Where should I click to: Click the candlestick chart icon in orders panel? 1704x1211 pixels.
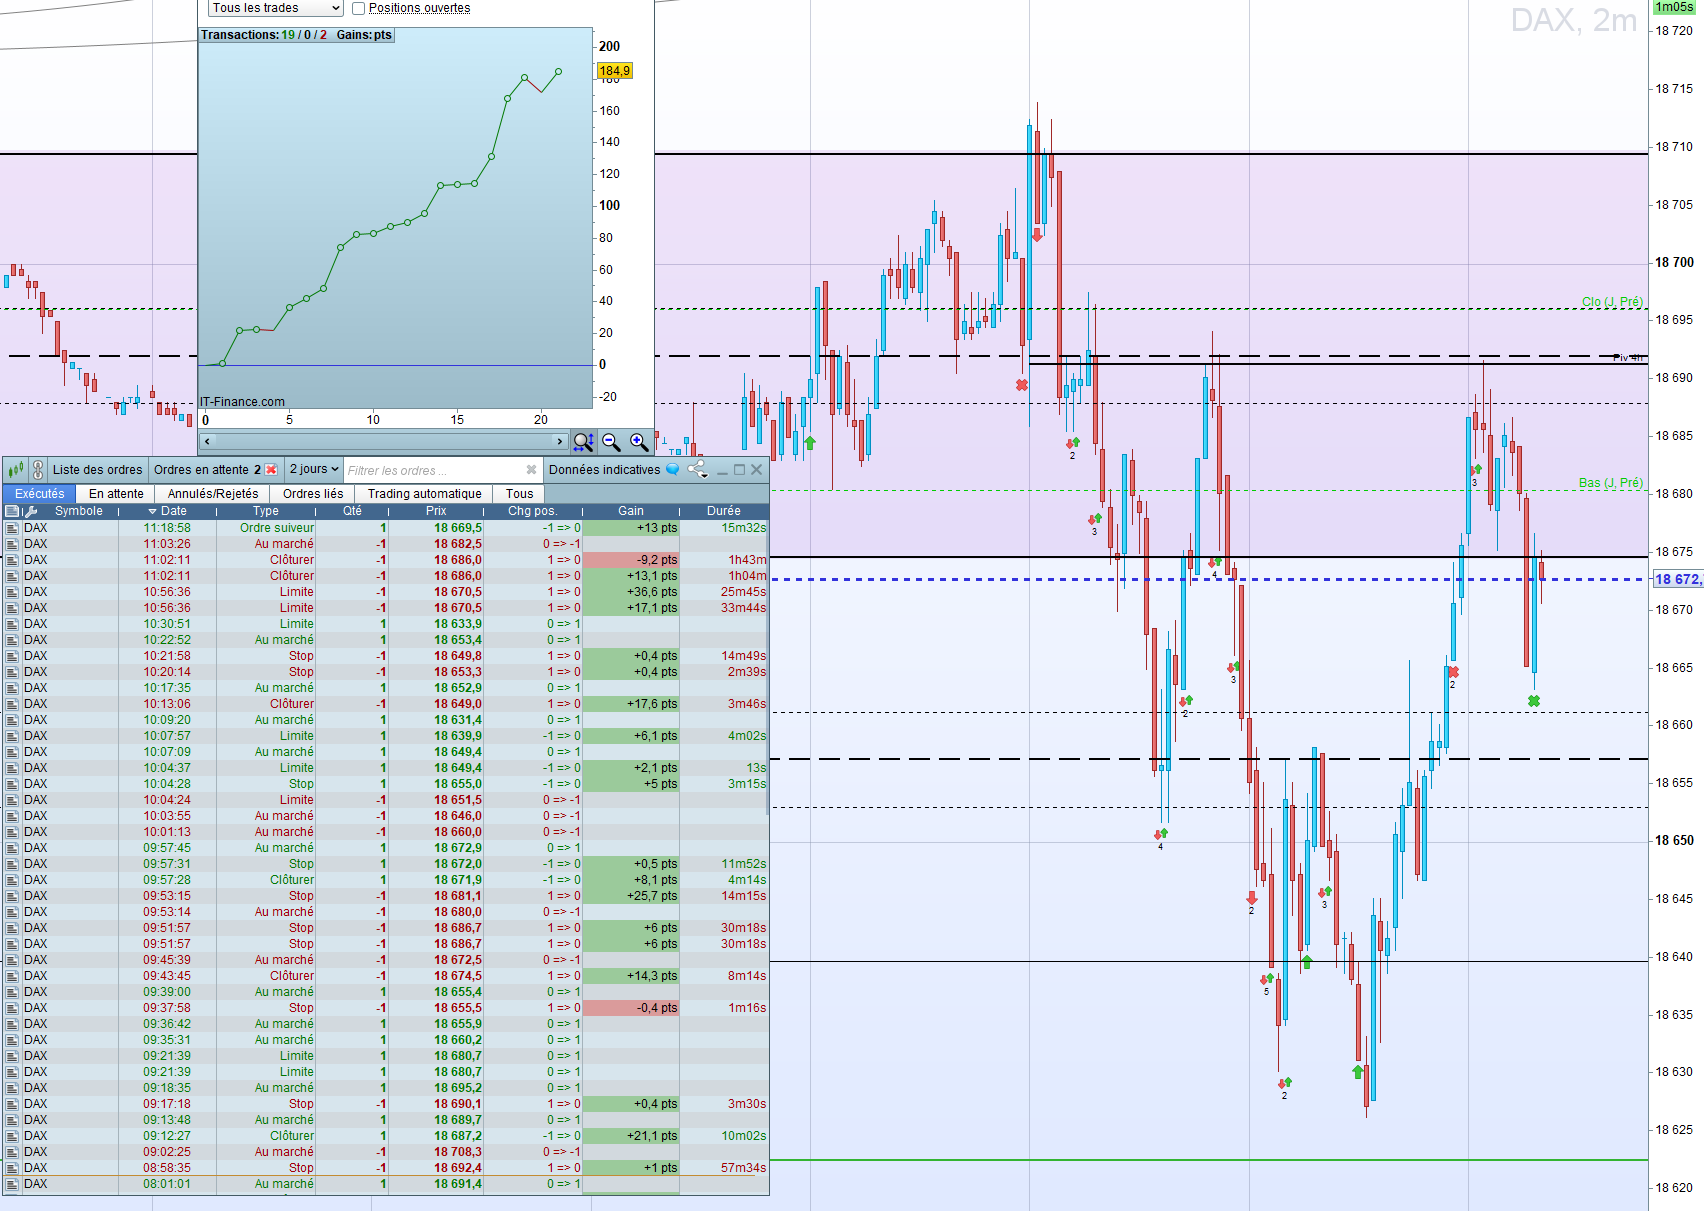[x=15, y=469]
